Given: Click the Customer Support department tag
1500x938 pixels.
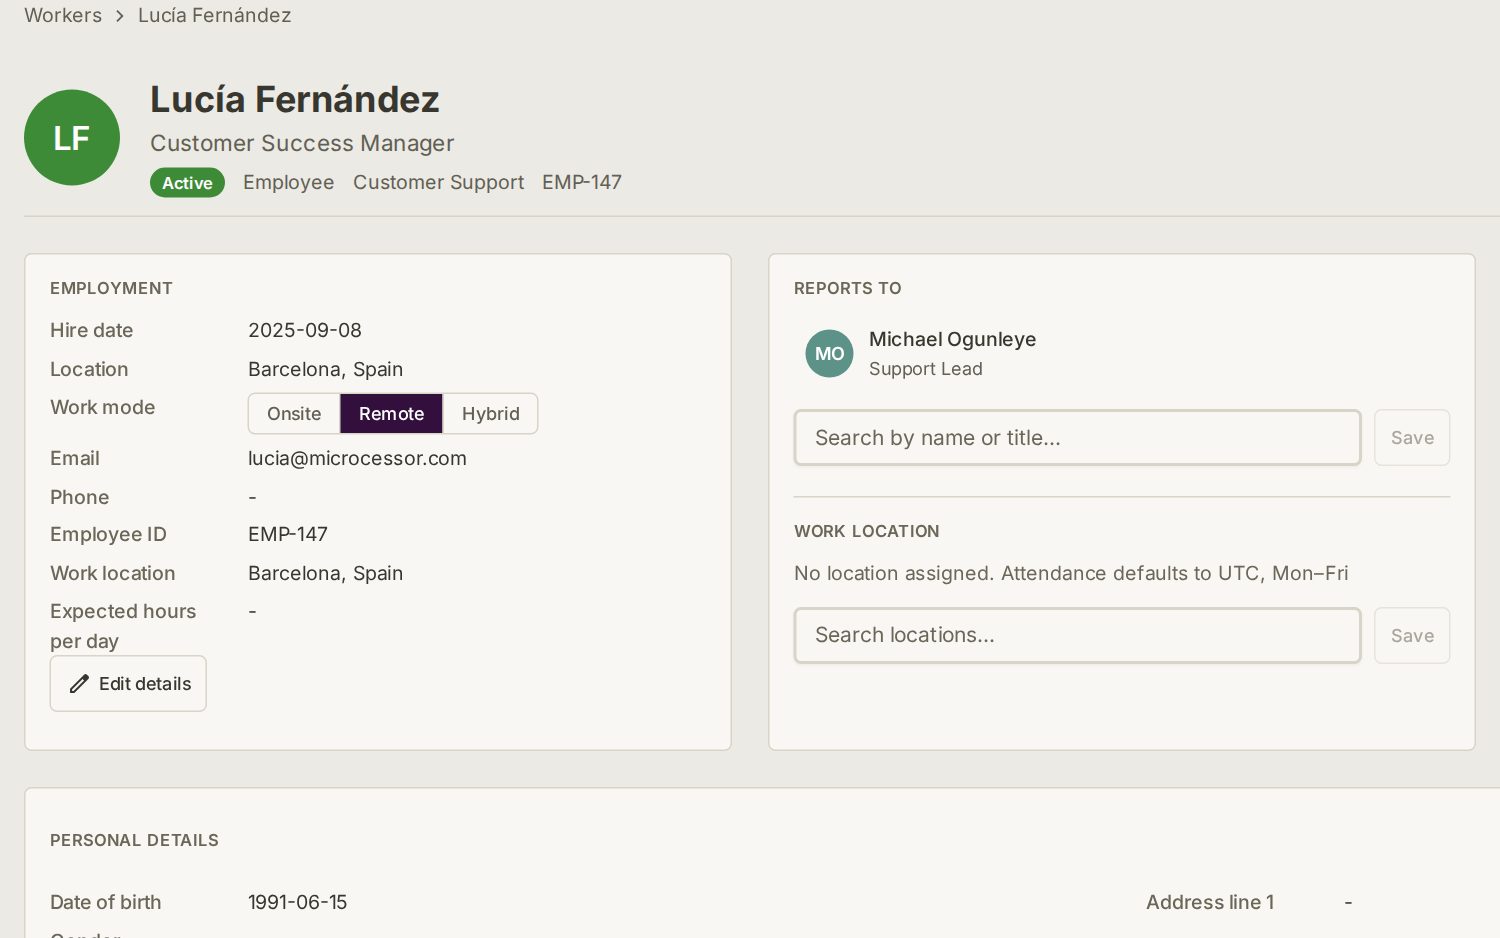Looking at the screenshot, I should click(438, 183).
